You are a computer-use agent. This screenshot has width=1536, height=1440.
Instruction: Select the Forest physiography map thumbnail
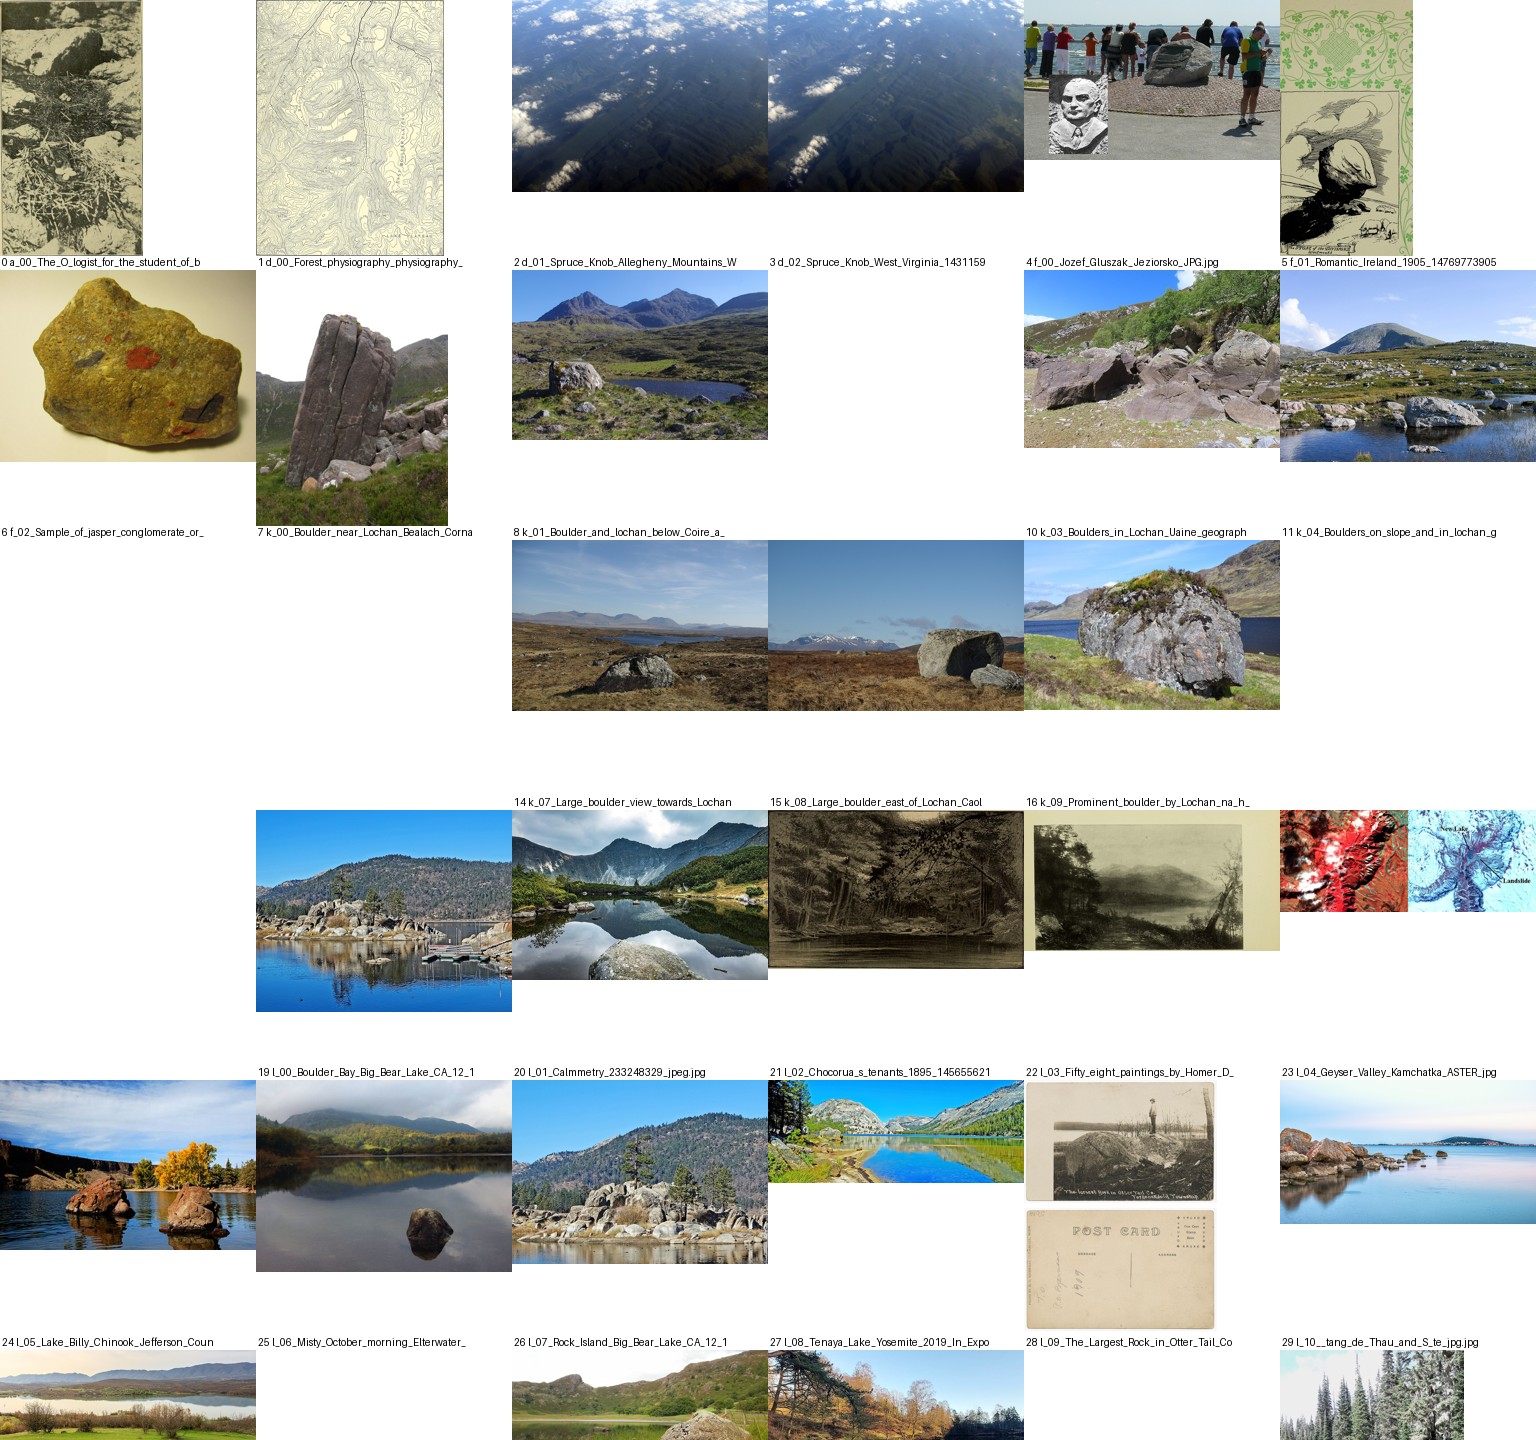(x=350, y=127)
